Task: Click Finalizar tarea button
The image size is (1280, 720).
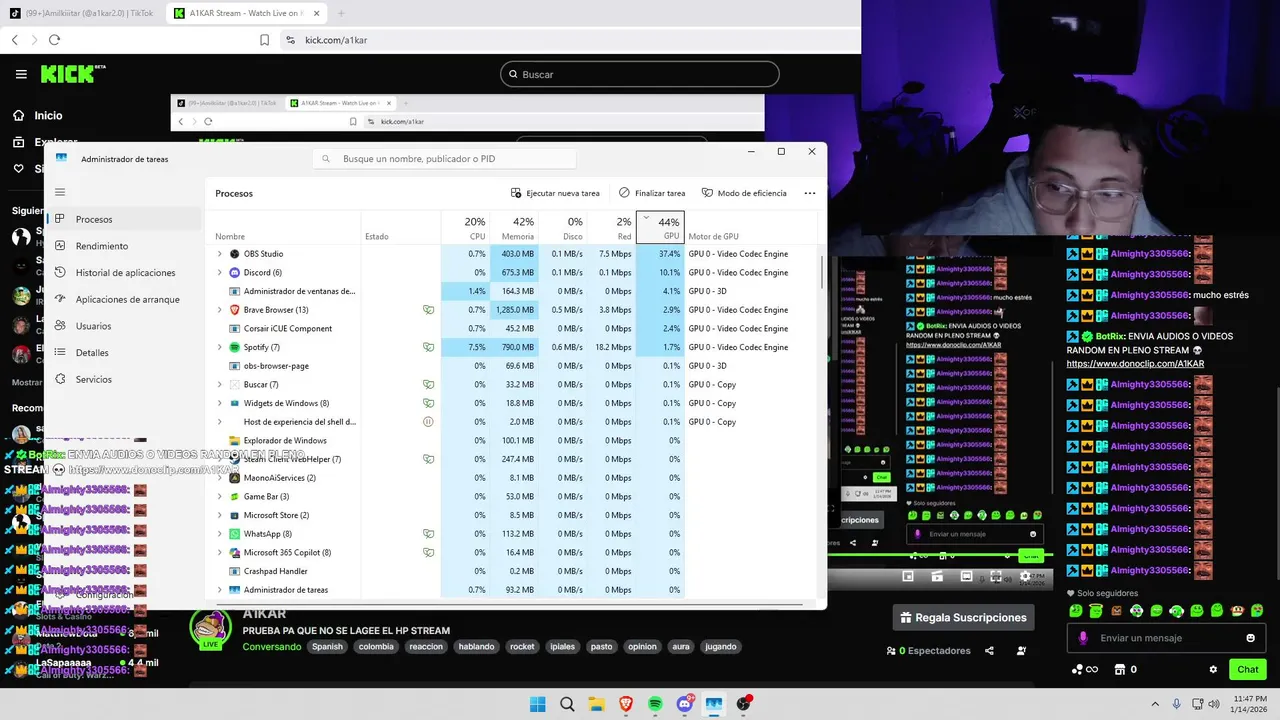Action: (652, 193)
